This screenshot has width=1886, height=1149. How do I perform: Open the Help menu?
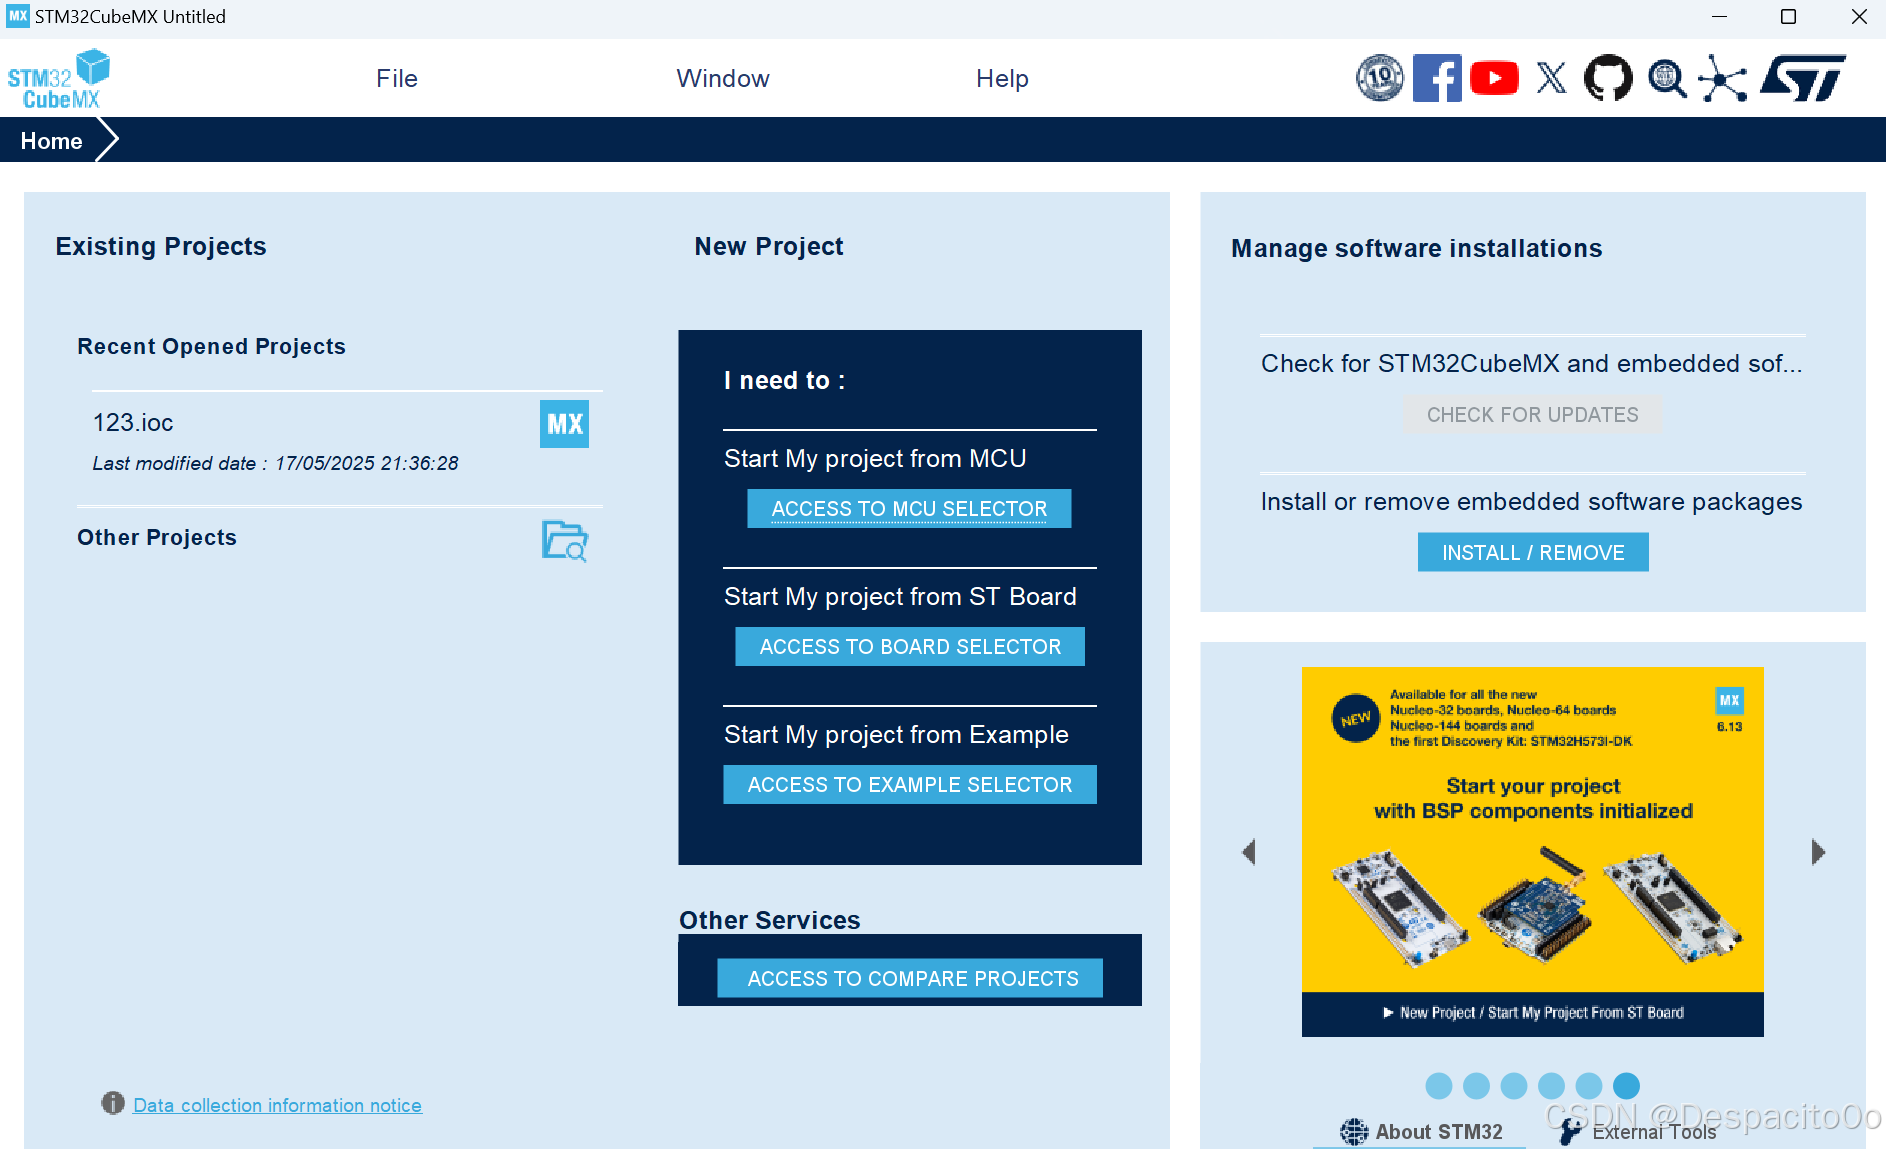click(1002, 78)
